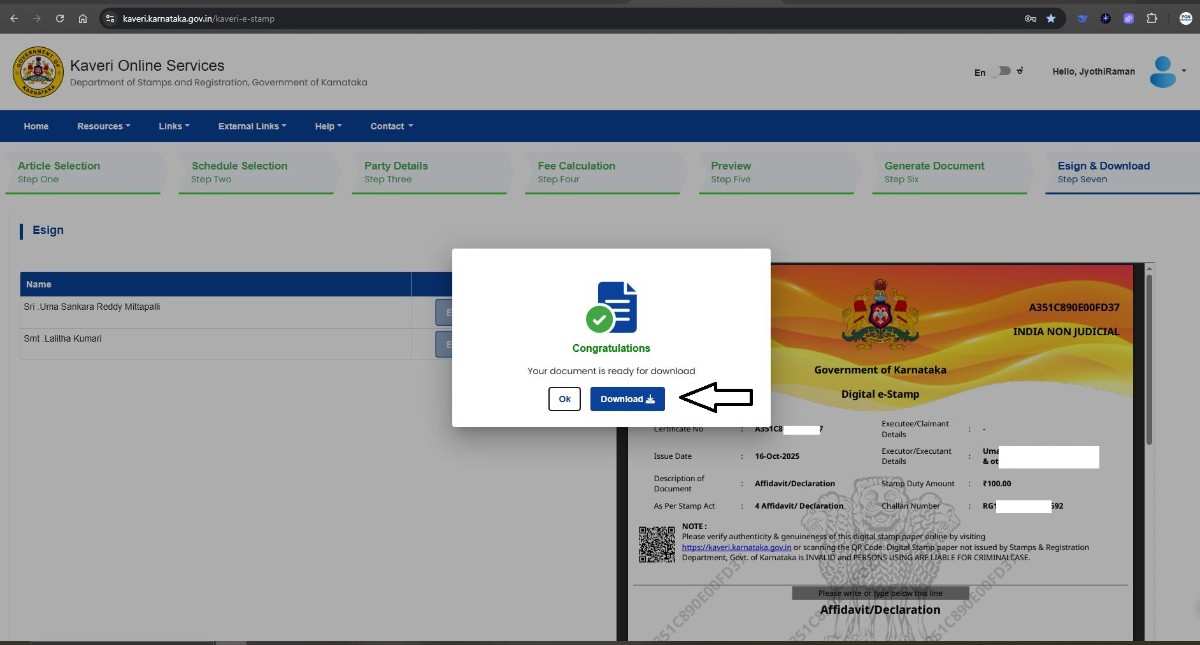Click the address bar URL field
This screenshot has width=1200, height=645.
(x=500, y=18)
